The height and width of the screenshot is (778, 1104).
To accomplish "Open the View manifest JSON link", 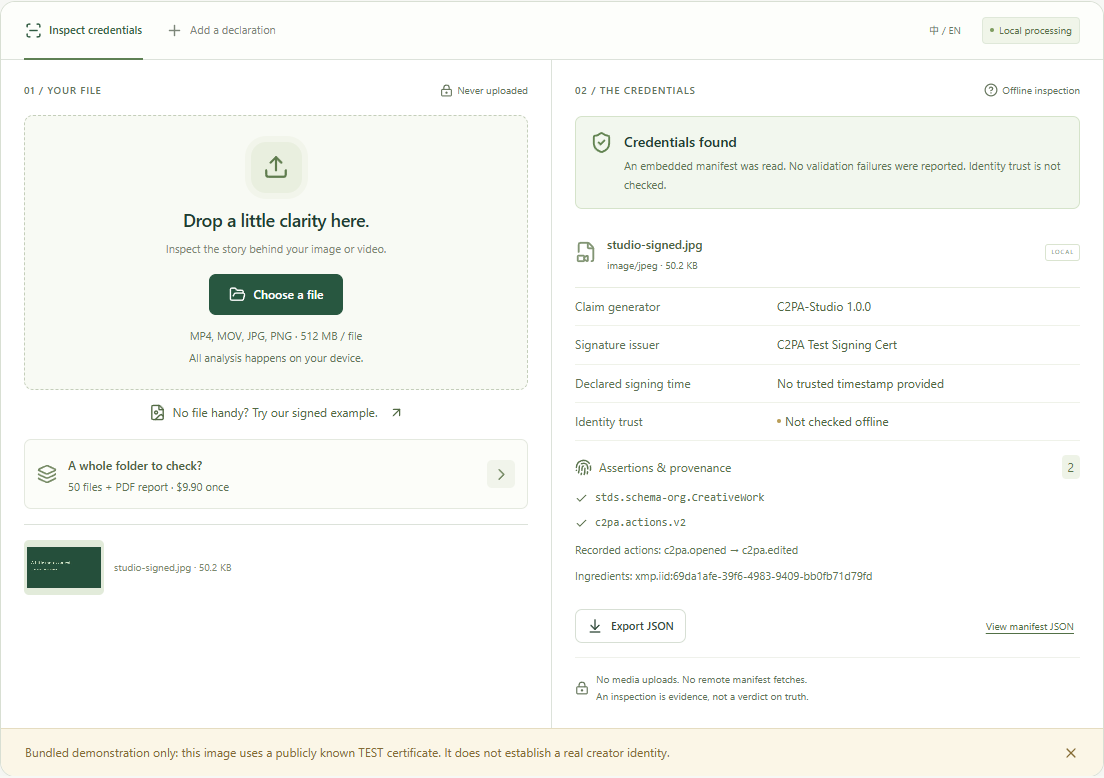I will pos(1029,627).
